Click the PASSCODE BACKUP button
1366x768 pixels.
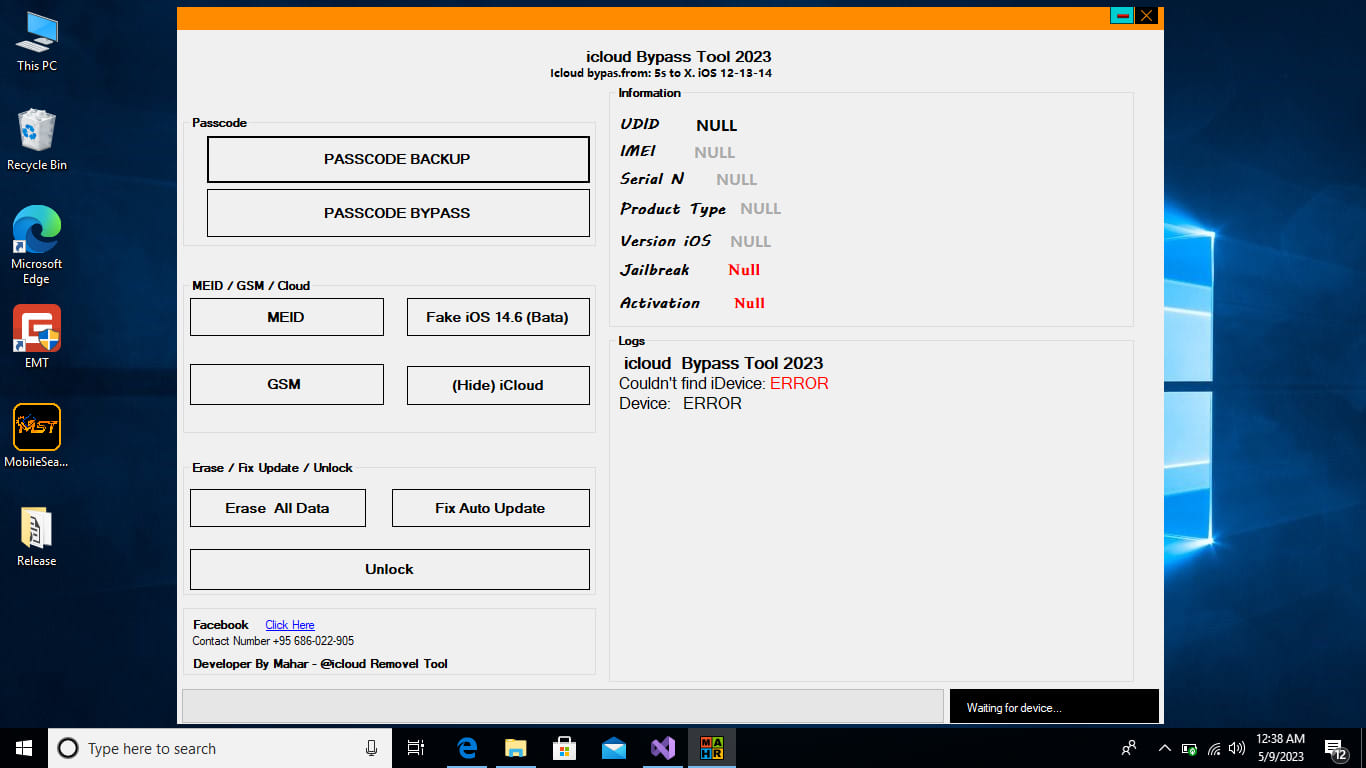[x=398, y=159]
